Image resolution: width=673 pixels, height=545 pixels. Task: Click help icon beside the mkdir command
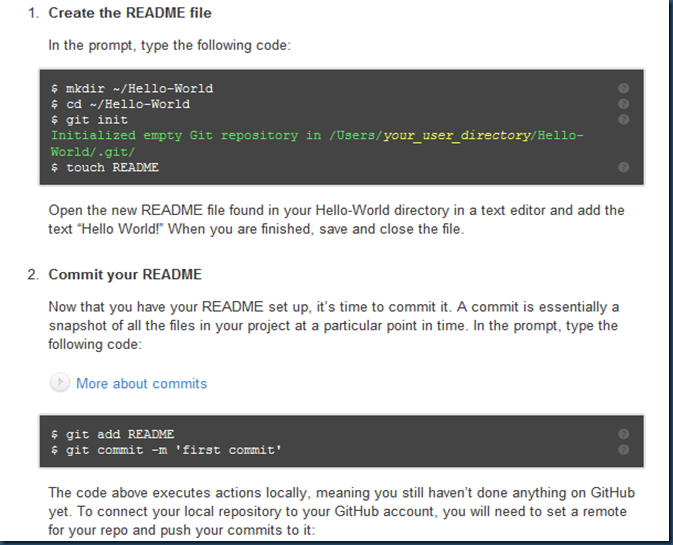pos(624,88)
